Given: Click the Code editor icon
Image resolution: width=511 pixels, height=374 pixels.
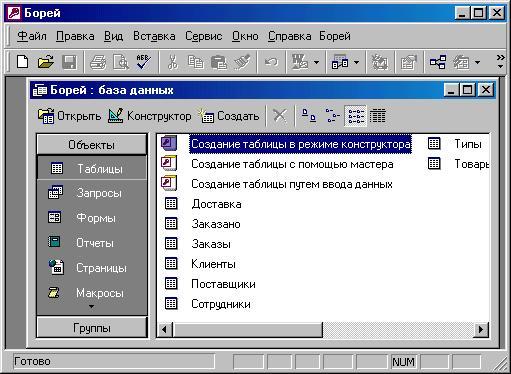Looking at the screenshot, I should pos(380,62).
